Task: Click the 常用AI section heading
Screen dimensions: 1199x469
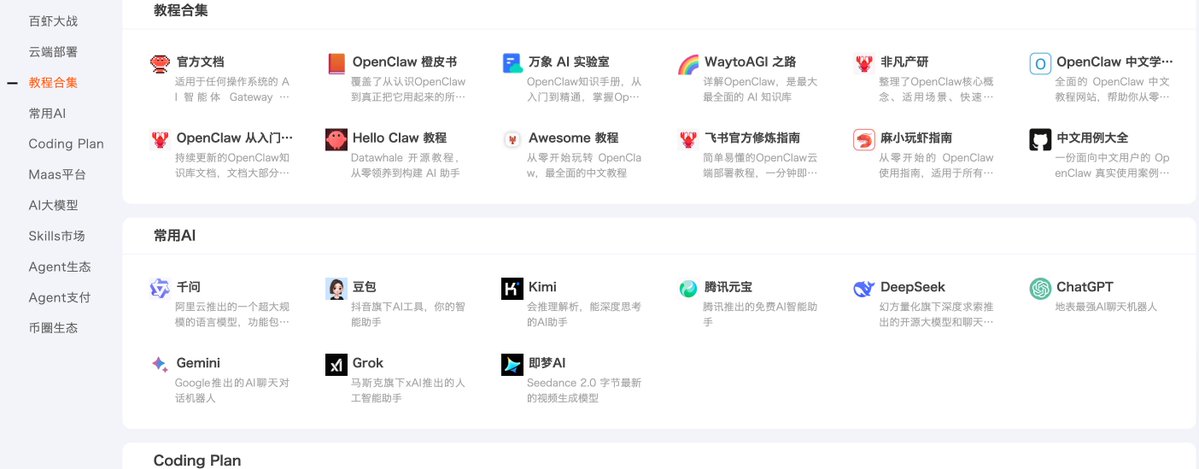Action: (174, 236)
